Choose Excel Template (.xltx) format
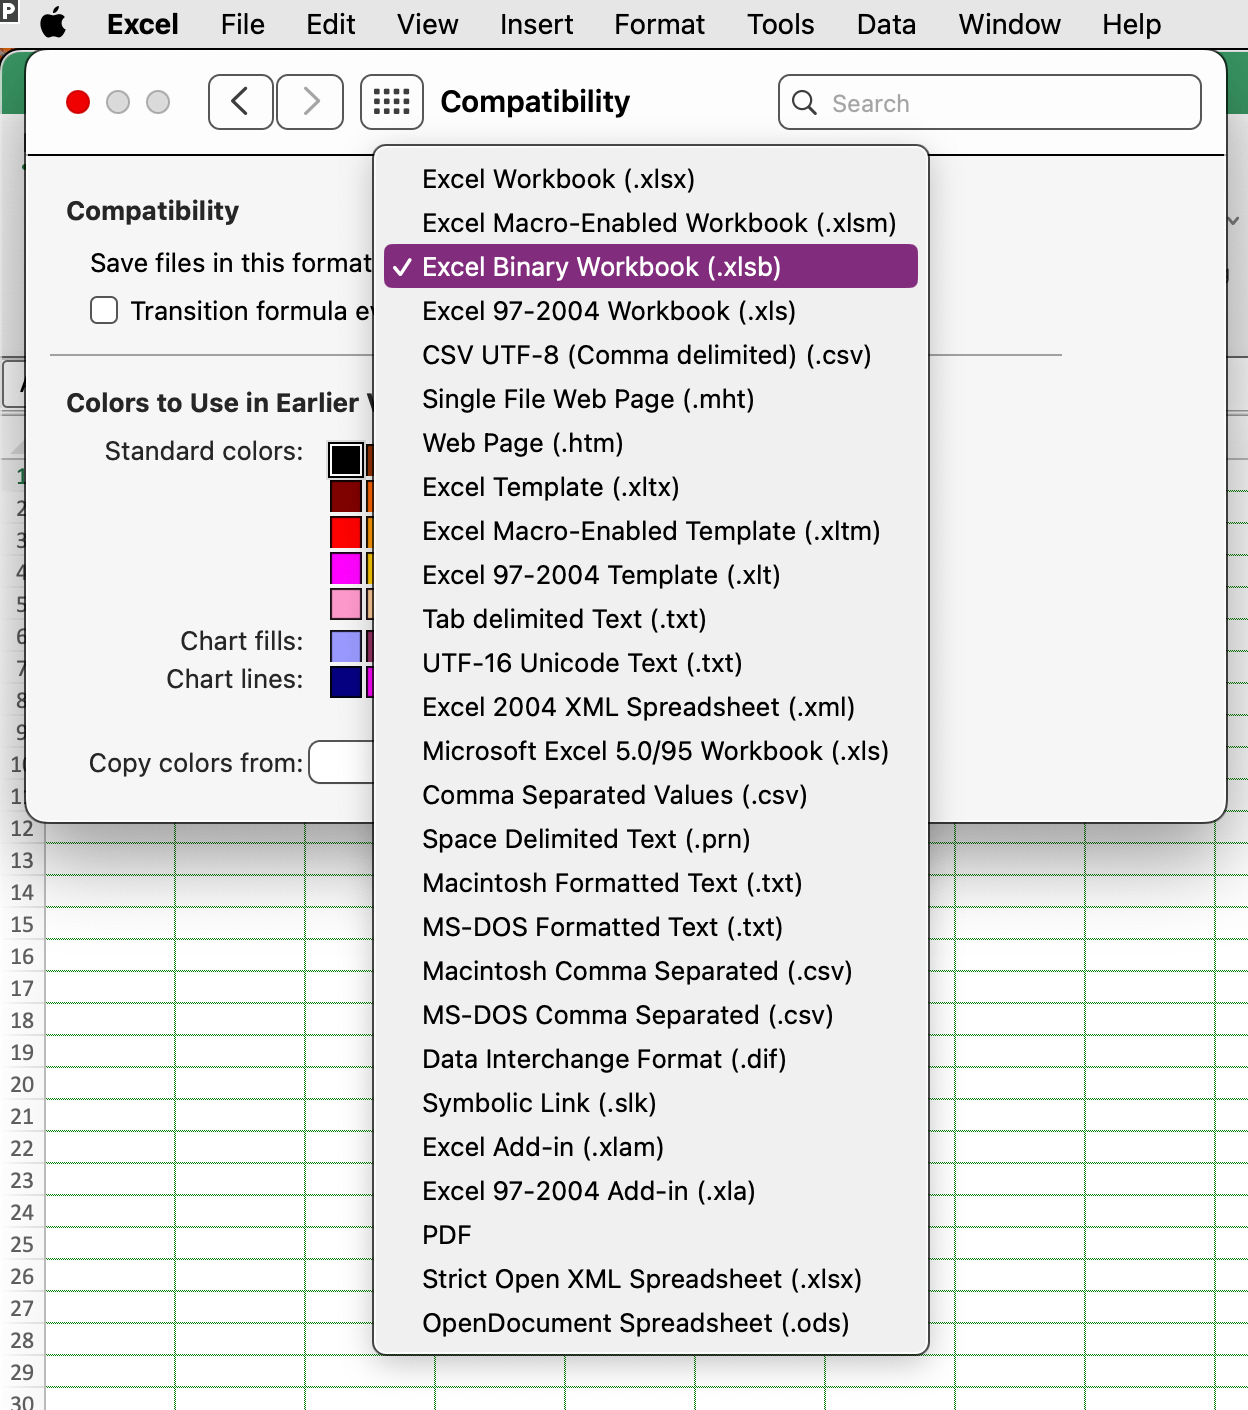1248x1410 pixels. pyautogui.click(x=651, y=487)
